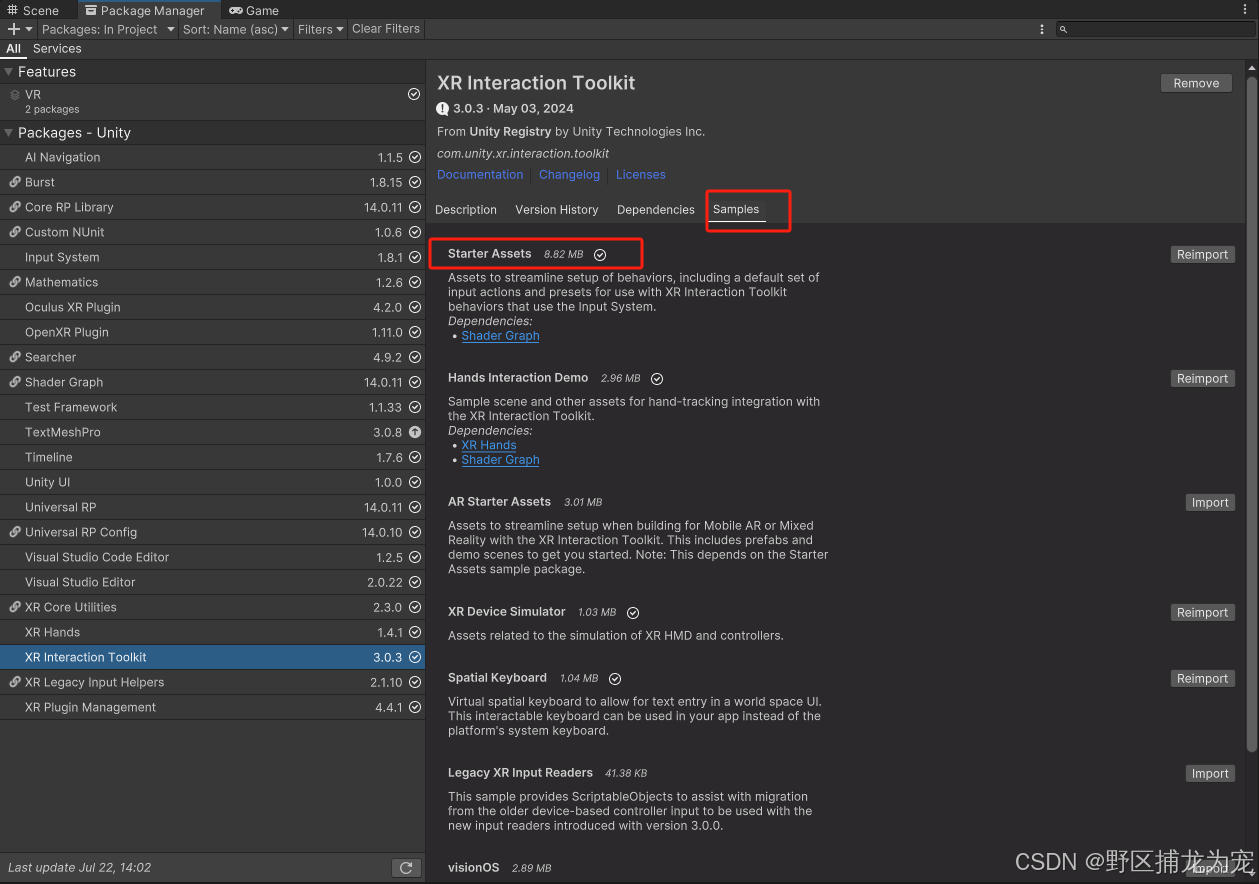1259x884 pixels.
Task: Click the link icon beside Universal RP Config
Action: point(15,532)
